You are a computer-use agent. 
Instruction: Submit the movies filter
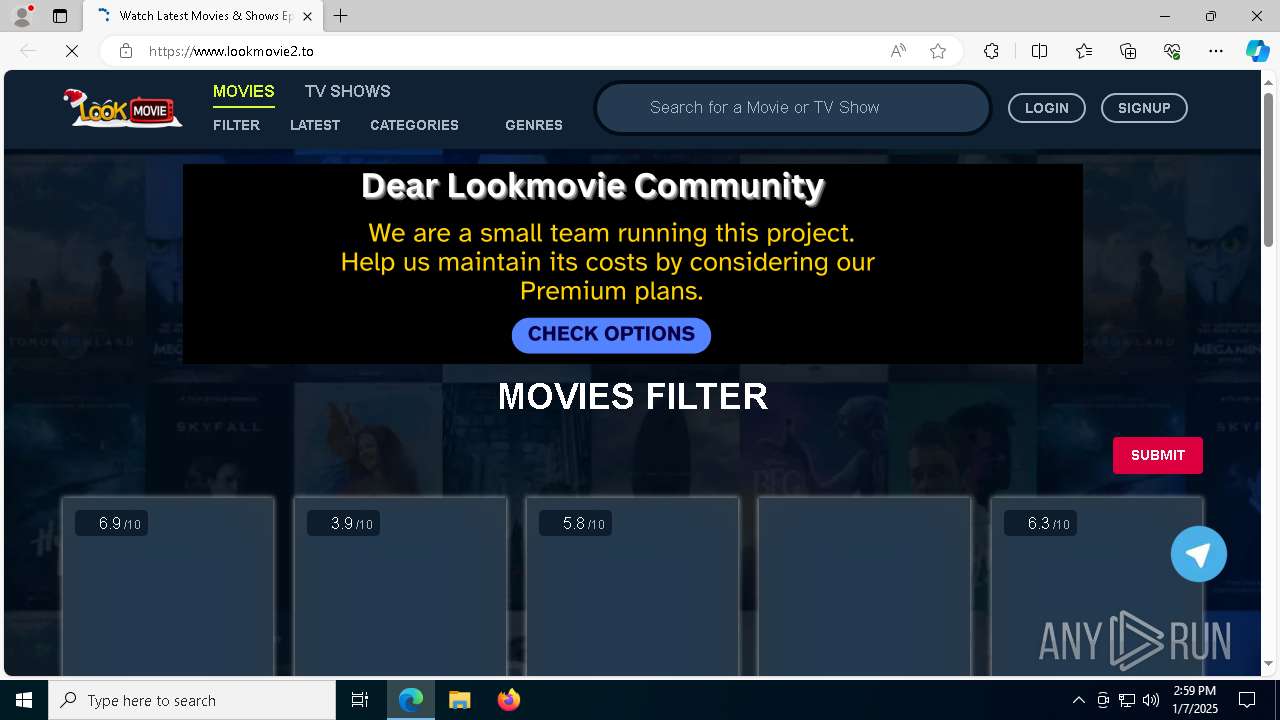[1158, 455]
